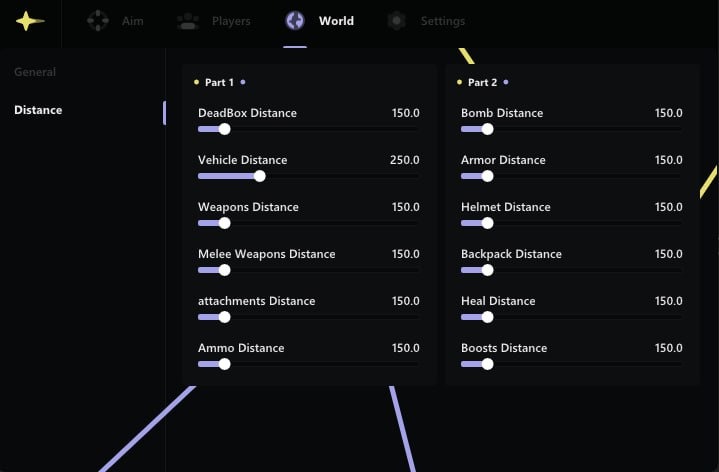Click the Bomb Distance slider handle
The height and width of the screenshot is (472, 719).
click(x=487, y=129)
